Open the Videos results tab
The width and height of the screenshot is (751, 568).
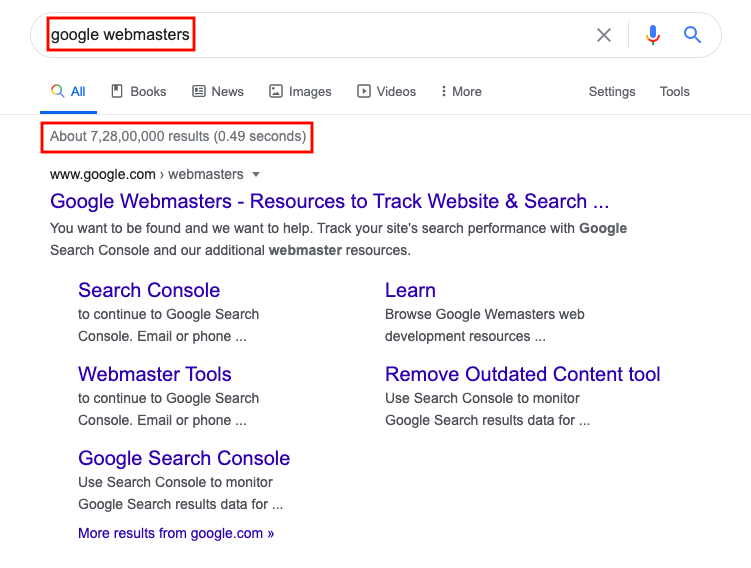[386, 91]
